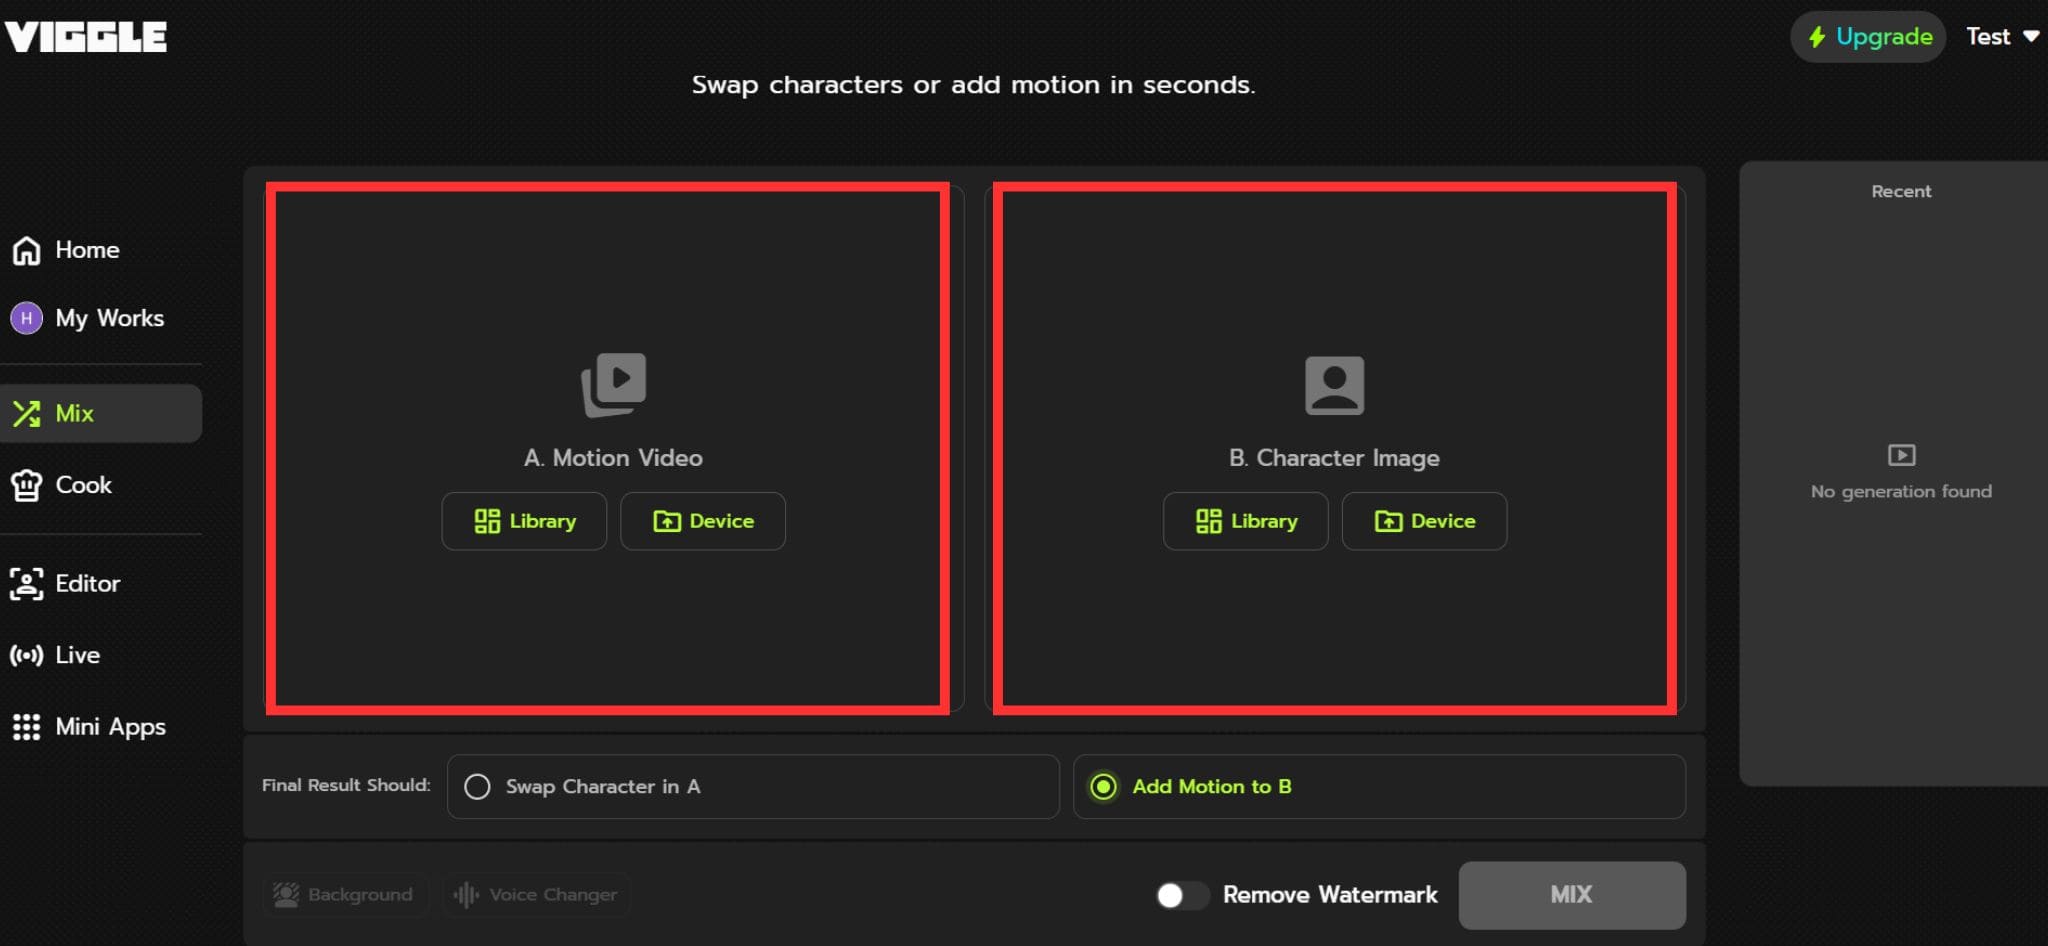Toggle the Remove Watermark switch
Image resolution: width=2048 pixels, height=946 pixels.
(1181, 895)
